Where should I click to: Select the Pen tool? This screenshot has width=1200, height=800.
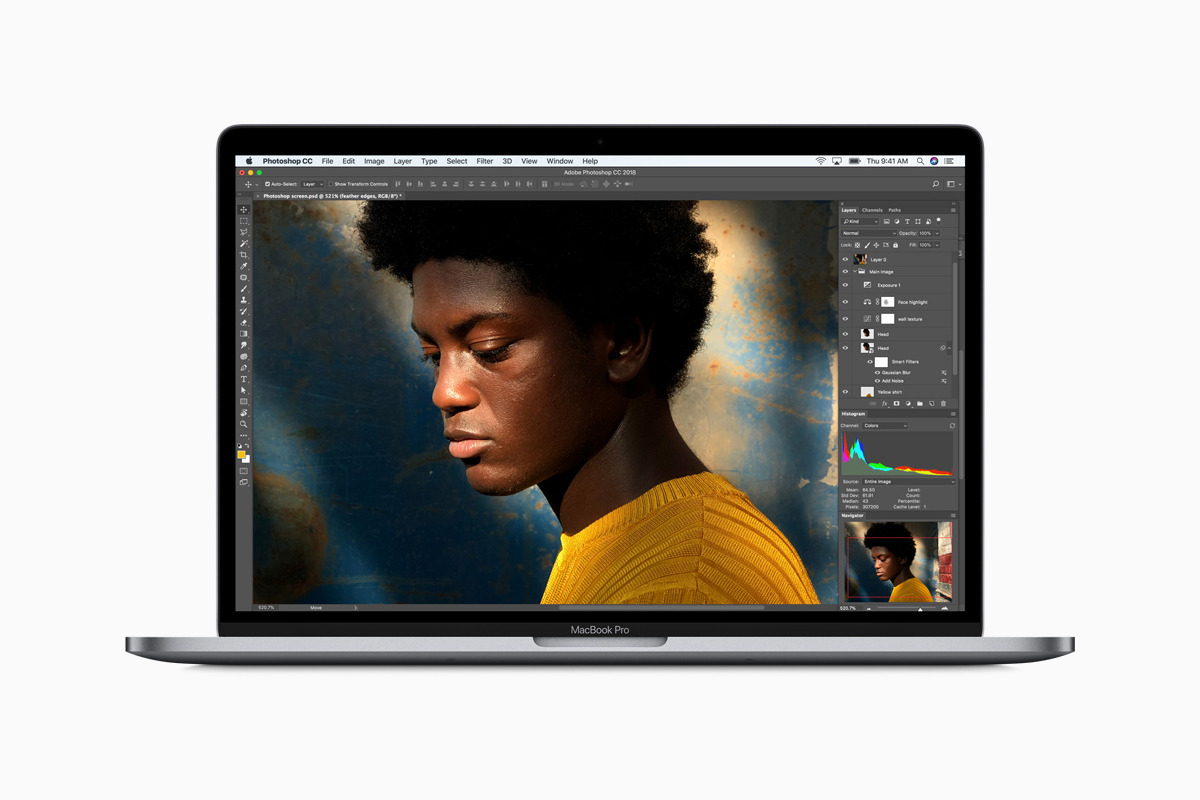(244, 368)
